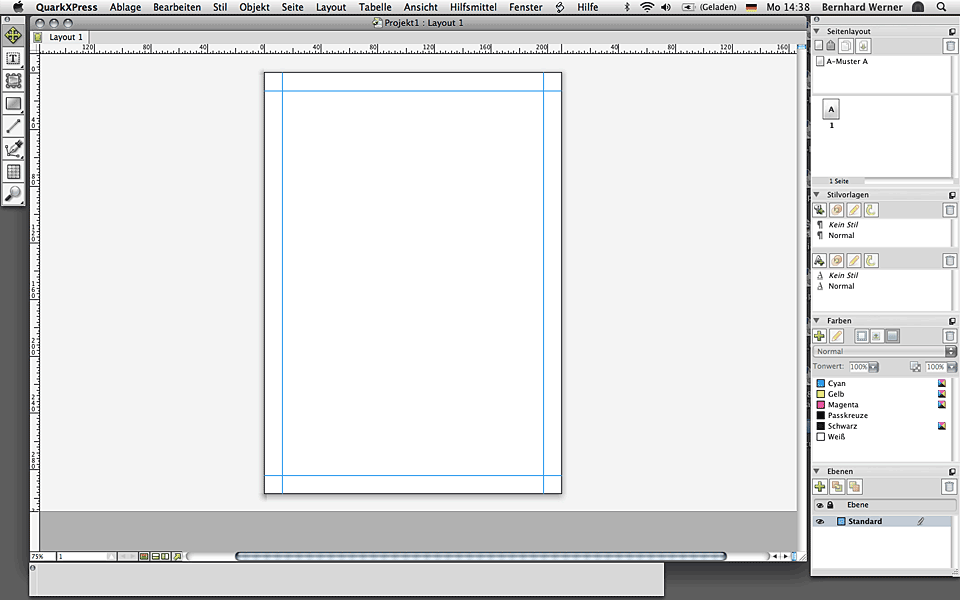960x600 pixels.
Task: Collapse the Farben panel triangle
Action: coord(817,320)
